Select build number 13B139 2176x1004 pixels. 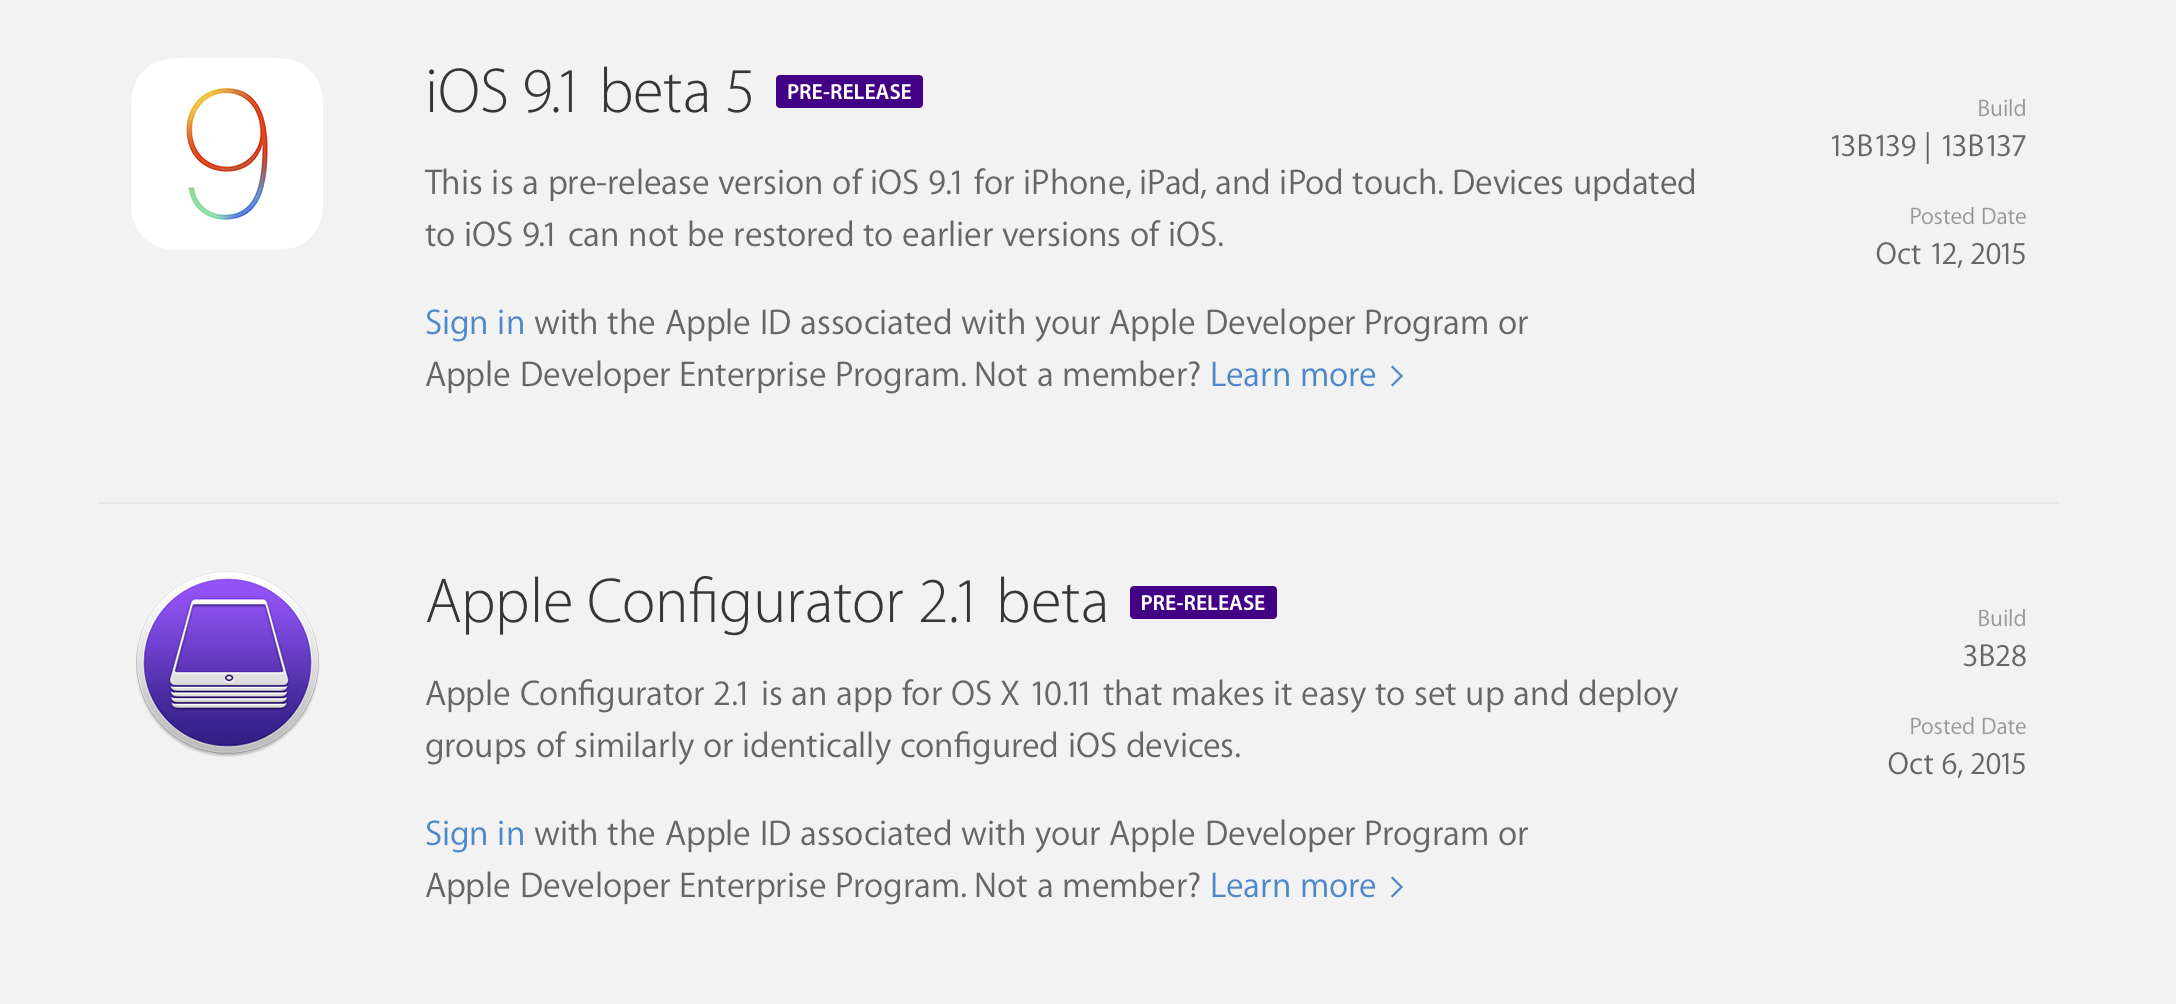point(1872,147)
